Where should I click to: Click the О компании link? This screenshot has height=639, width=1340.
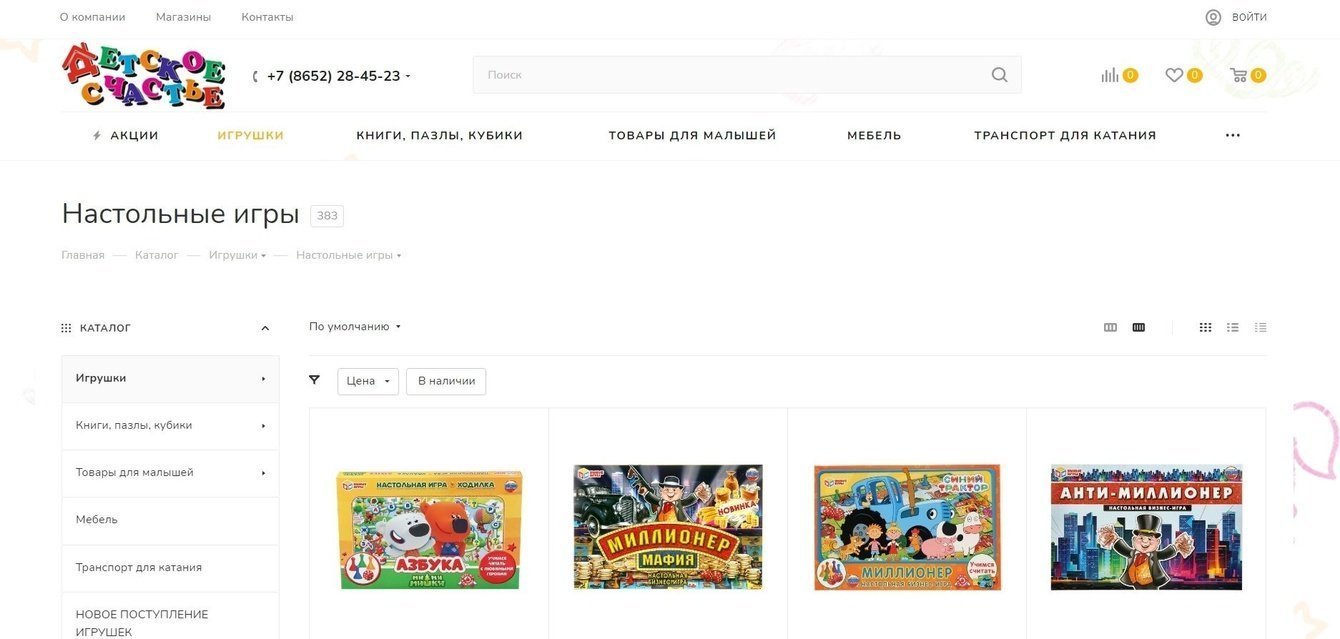pos(93,17)
